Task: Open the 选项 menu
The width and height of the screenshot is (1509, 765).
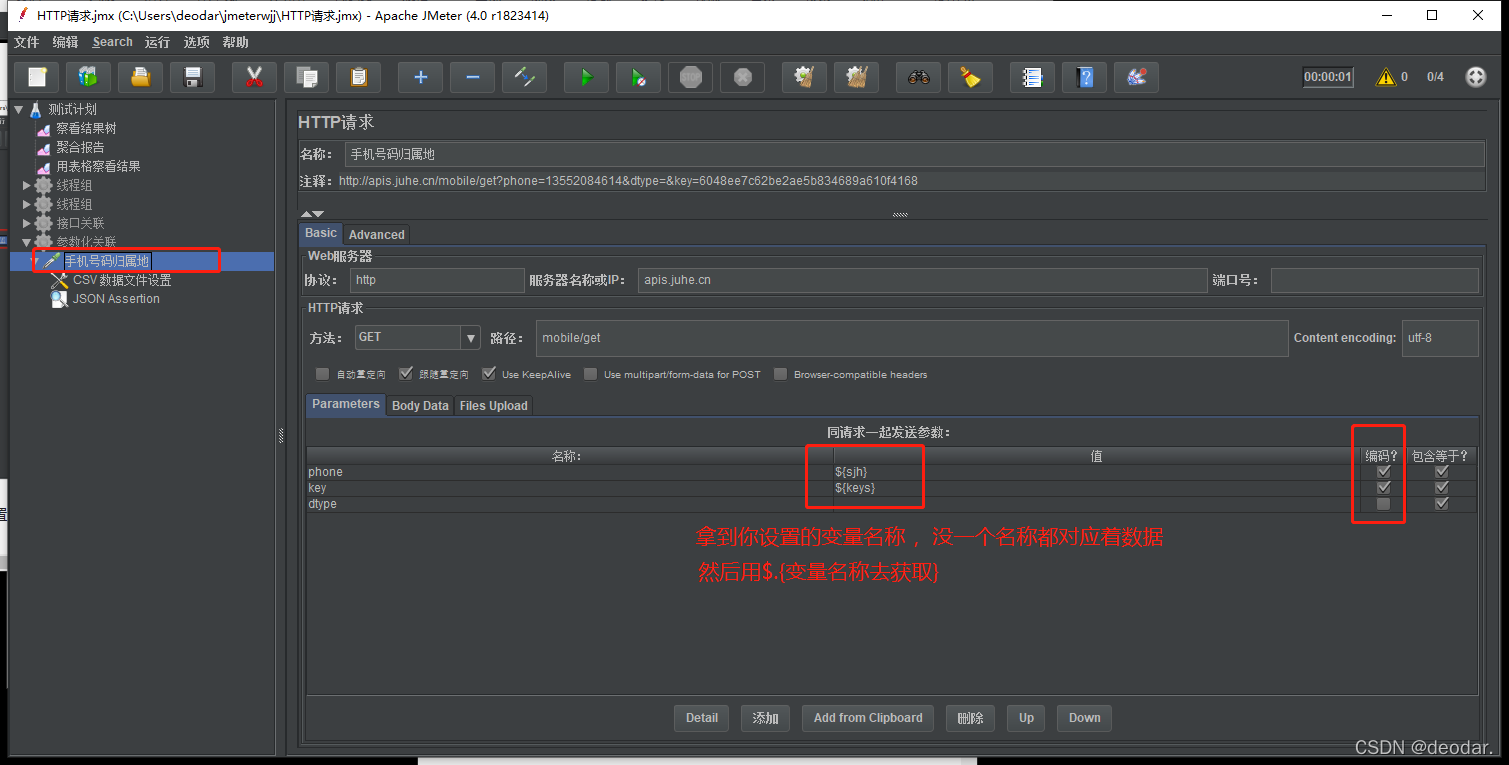Action: (197, 42)
